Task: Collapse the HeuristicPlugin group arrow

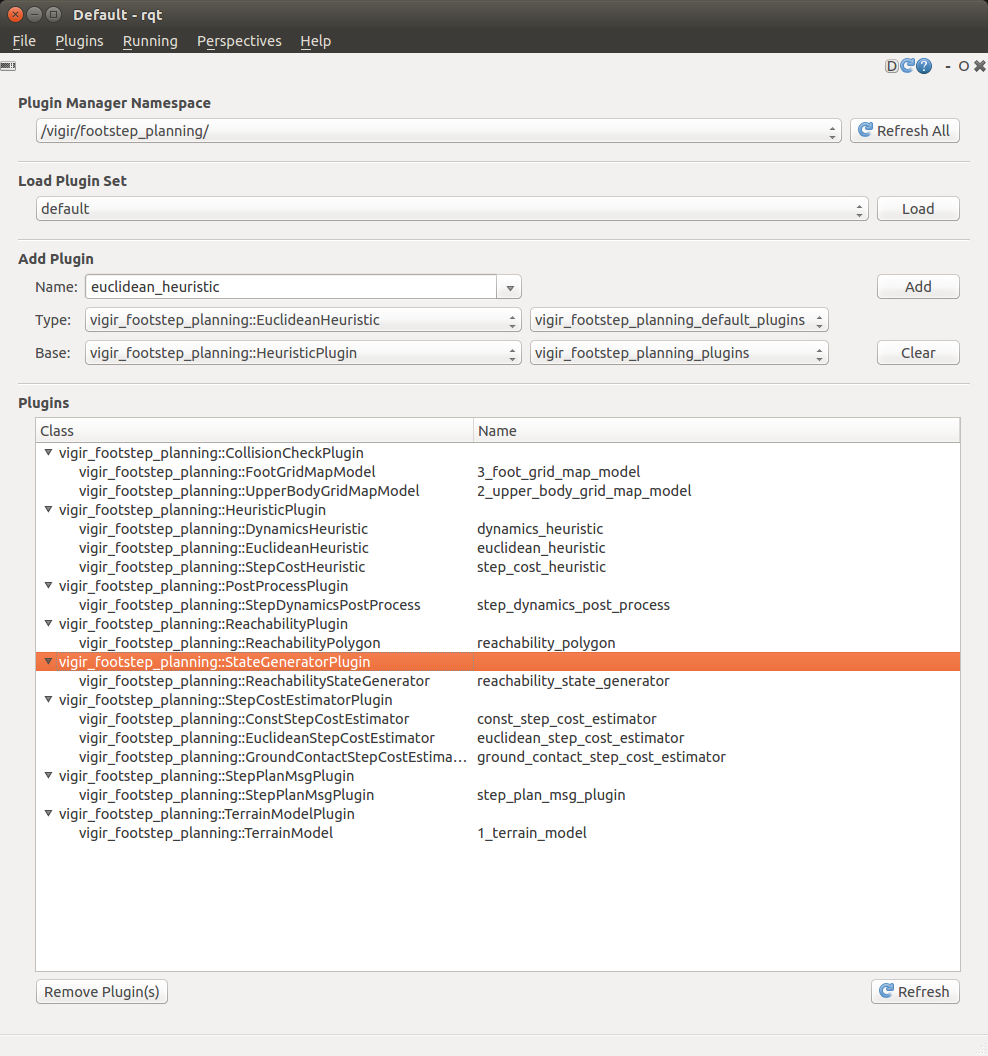Action: 48,510
